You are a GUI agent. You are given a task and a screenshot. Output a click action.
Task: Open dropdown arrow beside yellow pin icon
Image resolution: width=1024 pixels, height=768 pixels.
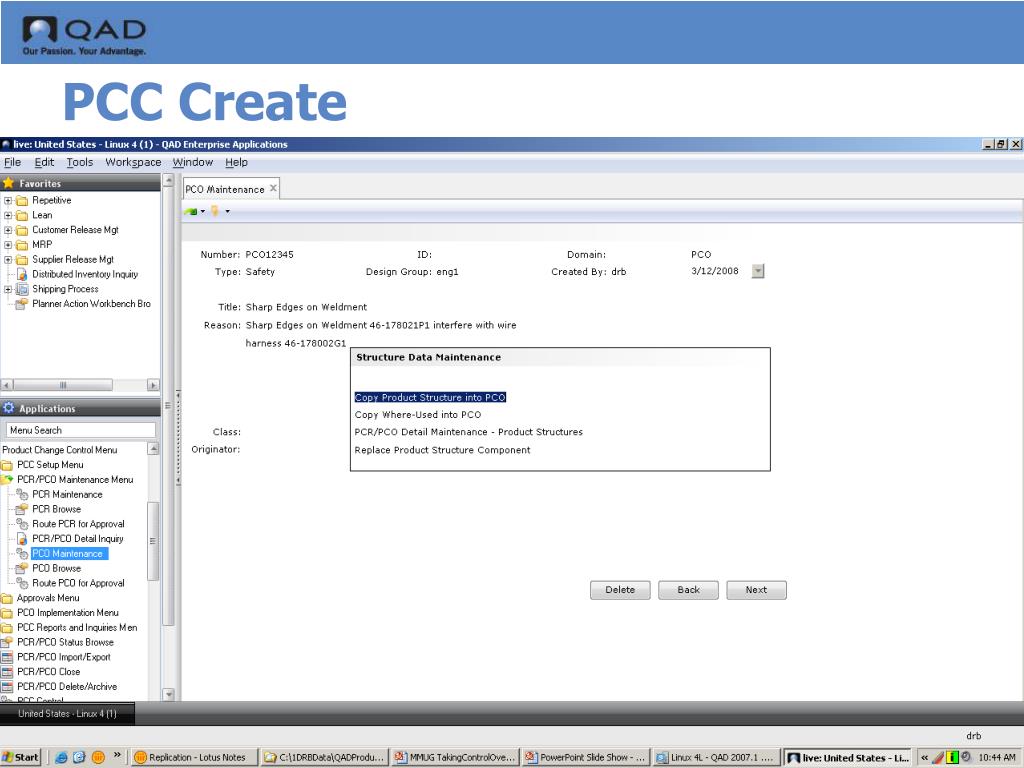227,212
